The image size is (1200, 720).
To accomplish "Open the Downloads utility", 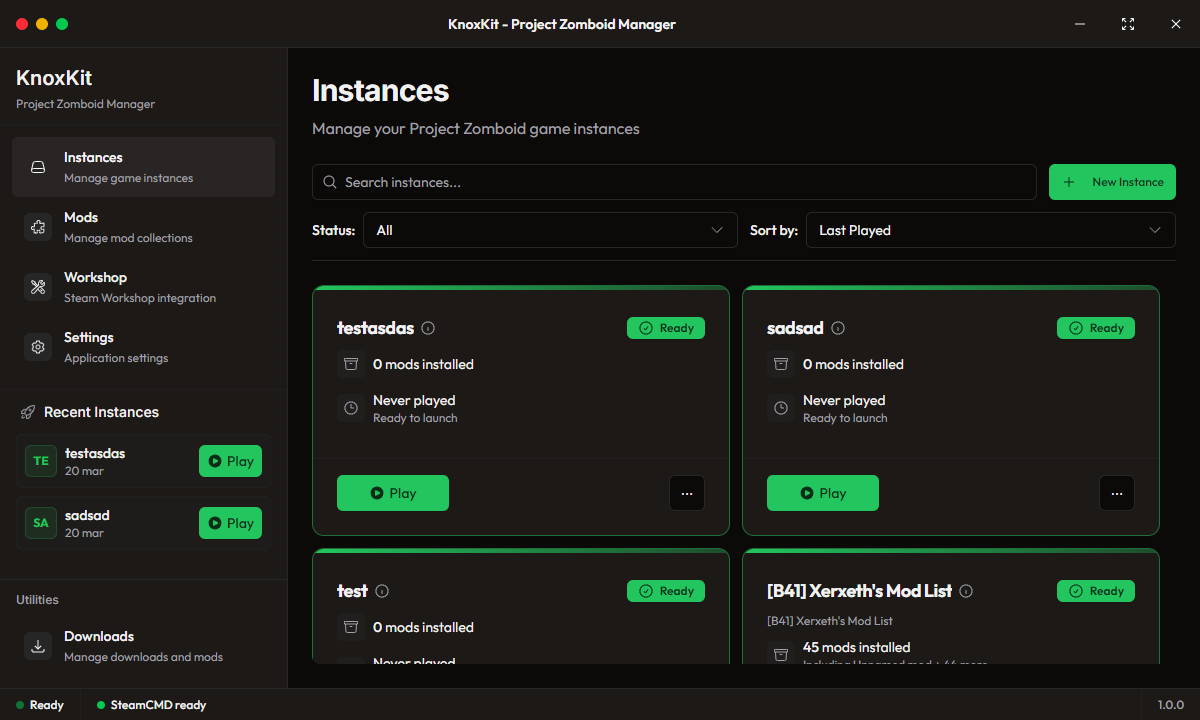I will (143, 646).
